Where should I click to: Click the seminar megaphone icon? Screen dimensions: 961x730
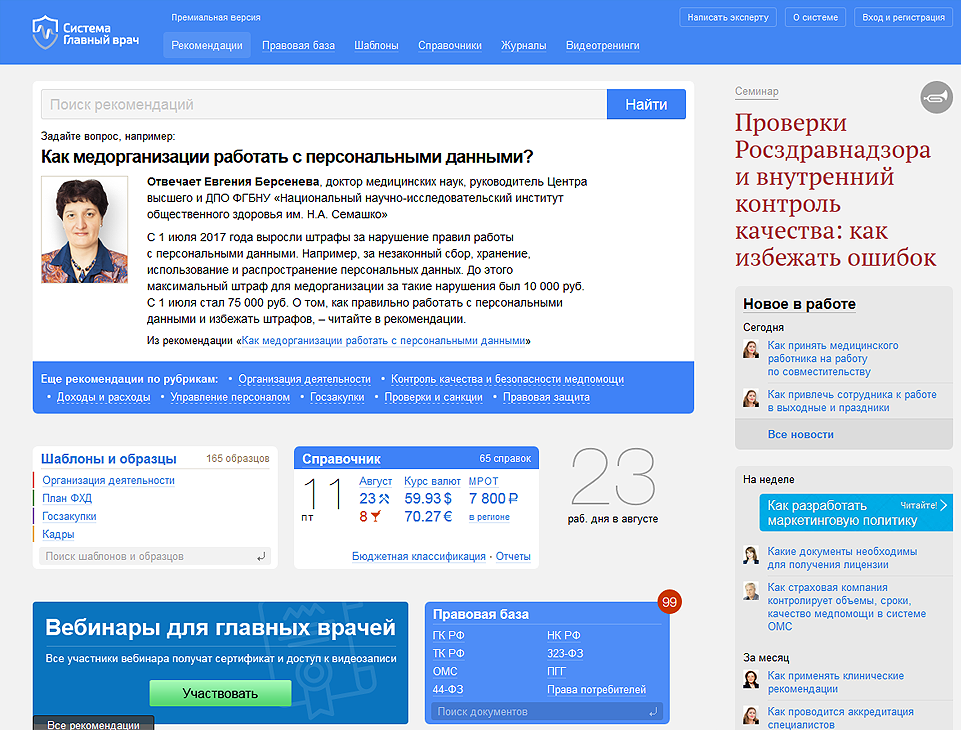(x=936, y=97)
